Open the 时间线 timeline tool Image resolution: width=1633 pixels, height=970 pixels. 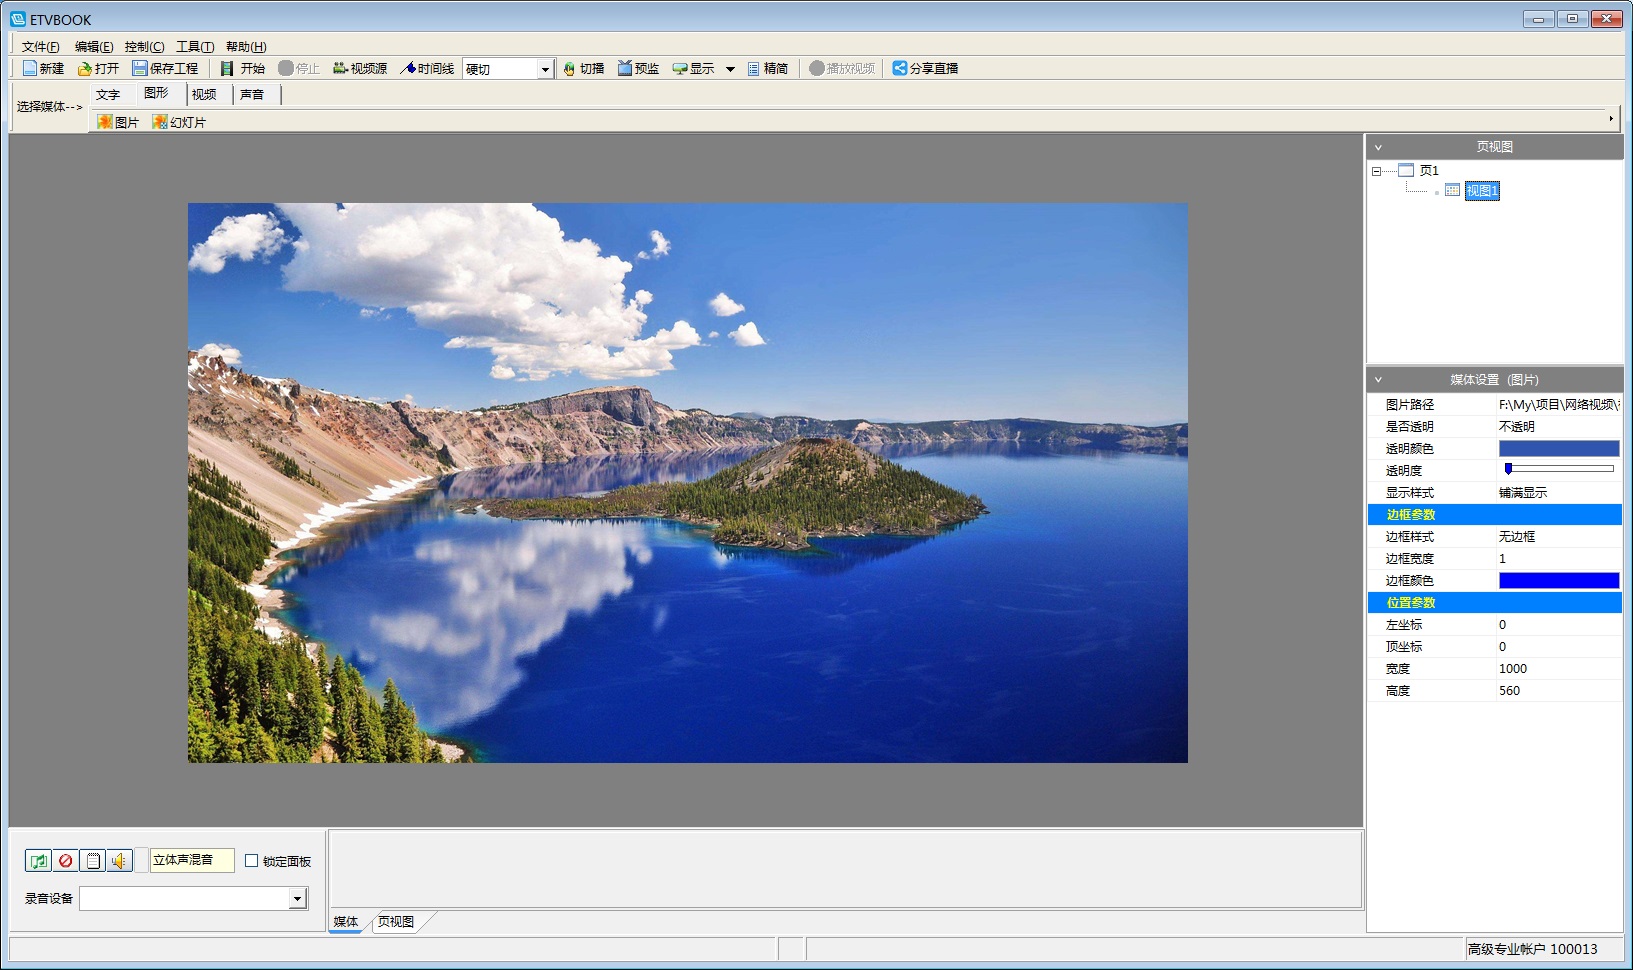coord(427,68)
